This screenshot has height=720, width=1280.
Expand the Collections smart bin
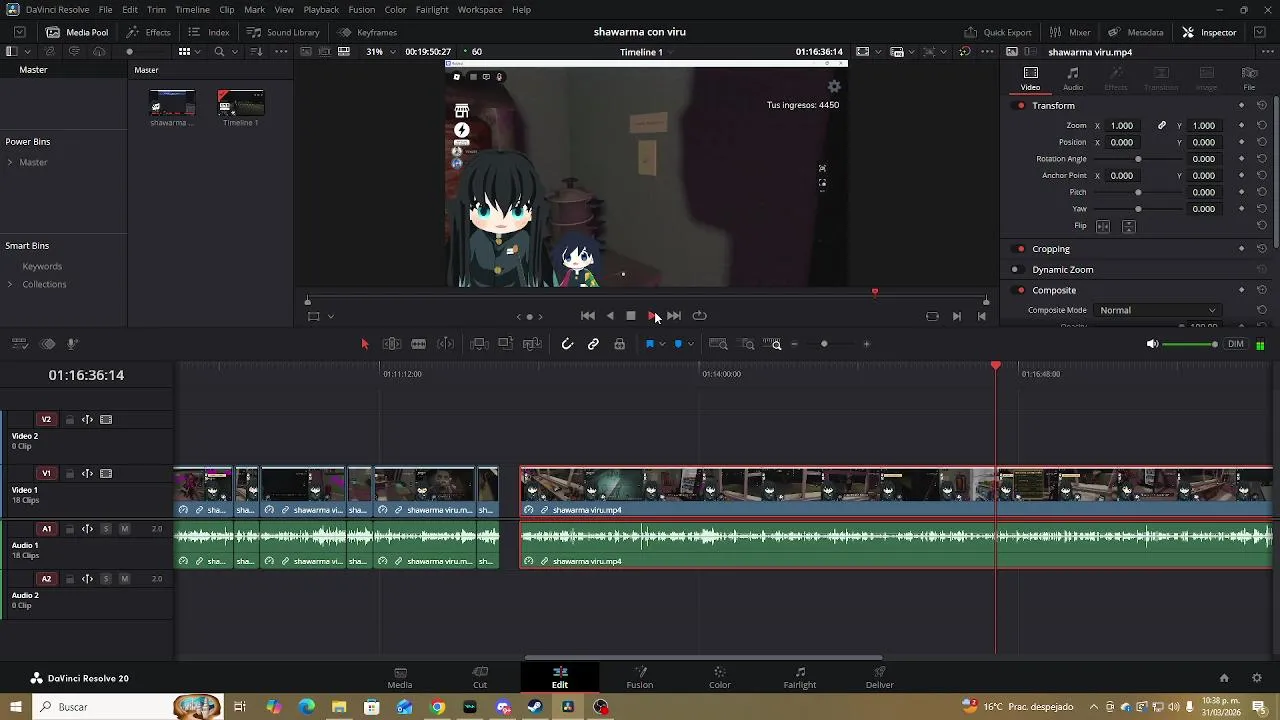pos(10,284)
